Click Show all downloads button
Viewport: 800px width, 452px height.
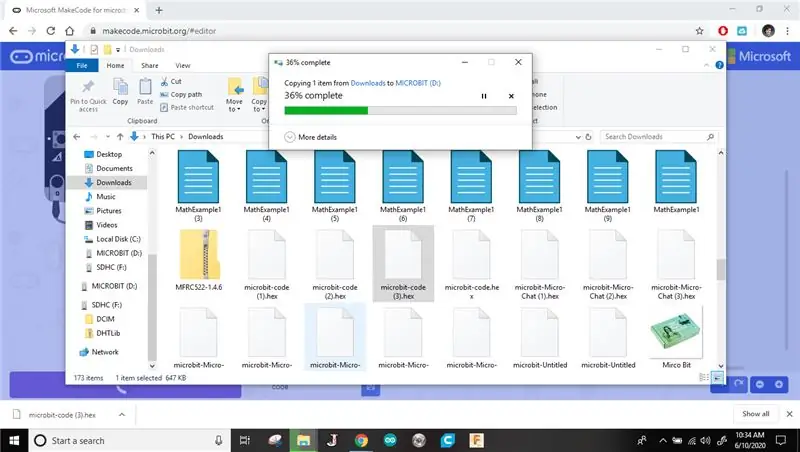click(756, 414)
